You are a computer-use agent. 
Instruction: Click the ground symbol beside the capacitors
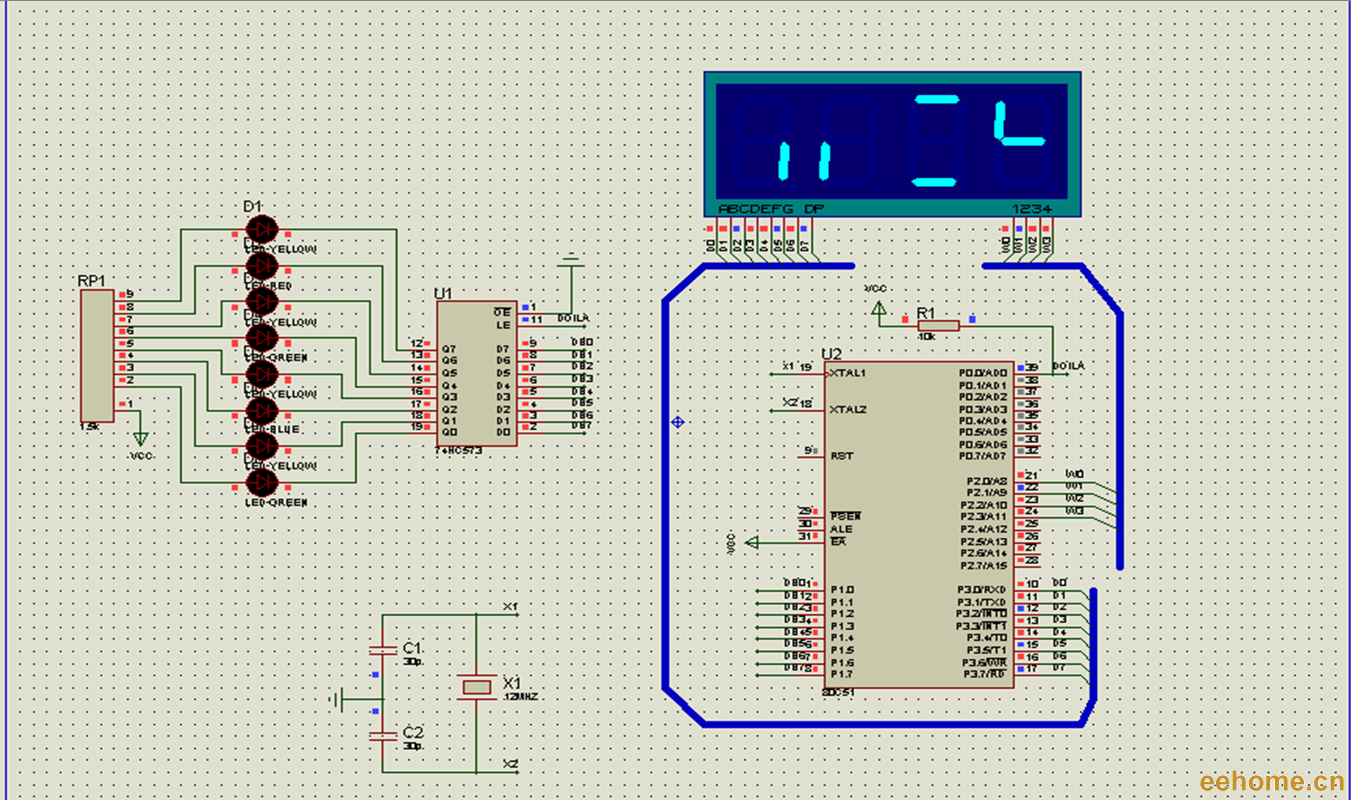pos(338,698)
